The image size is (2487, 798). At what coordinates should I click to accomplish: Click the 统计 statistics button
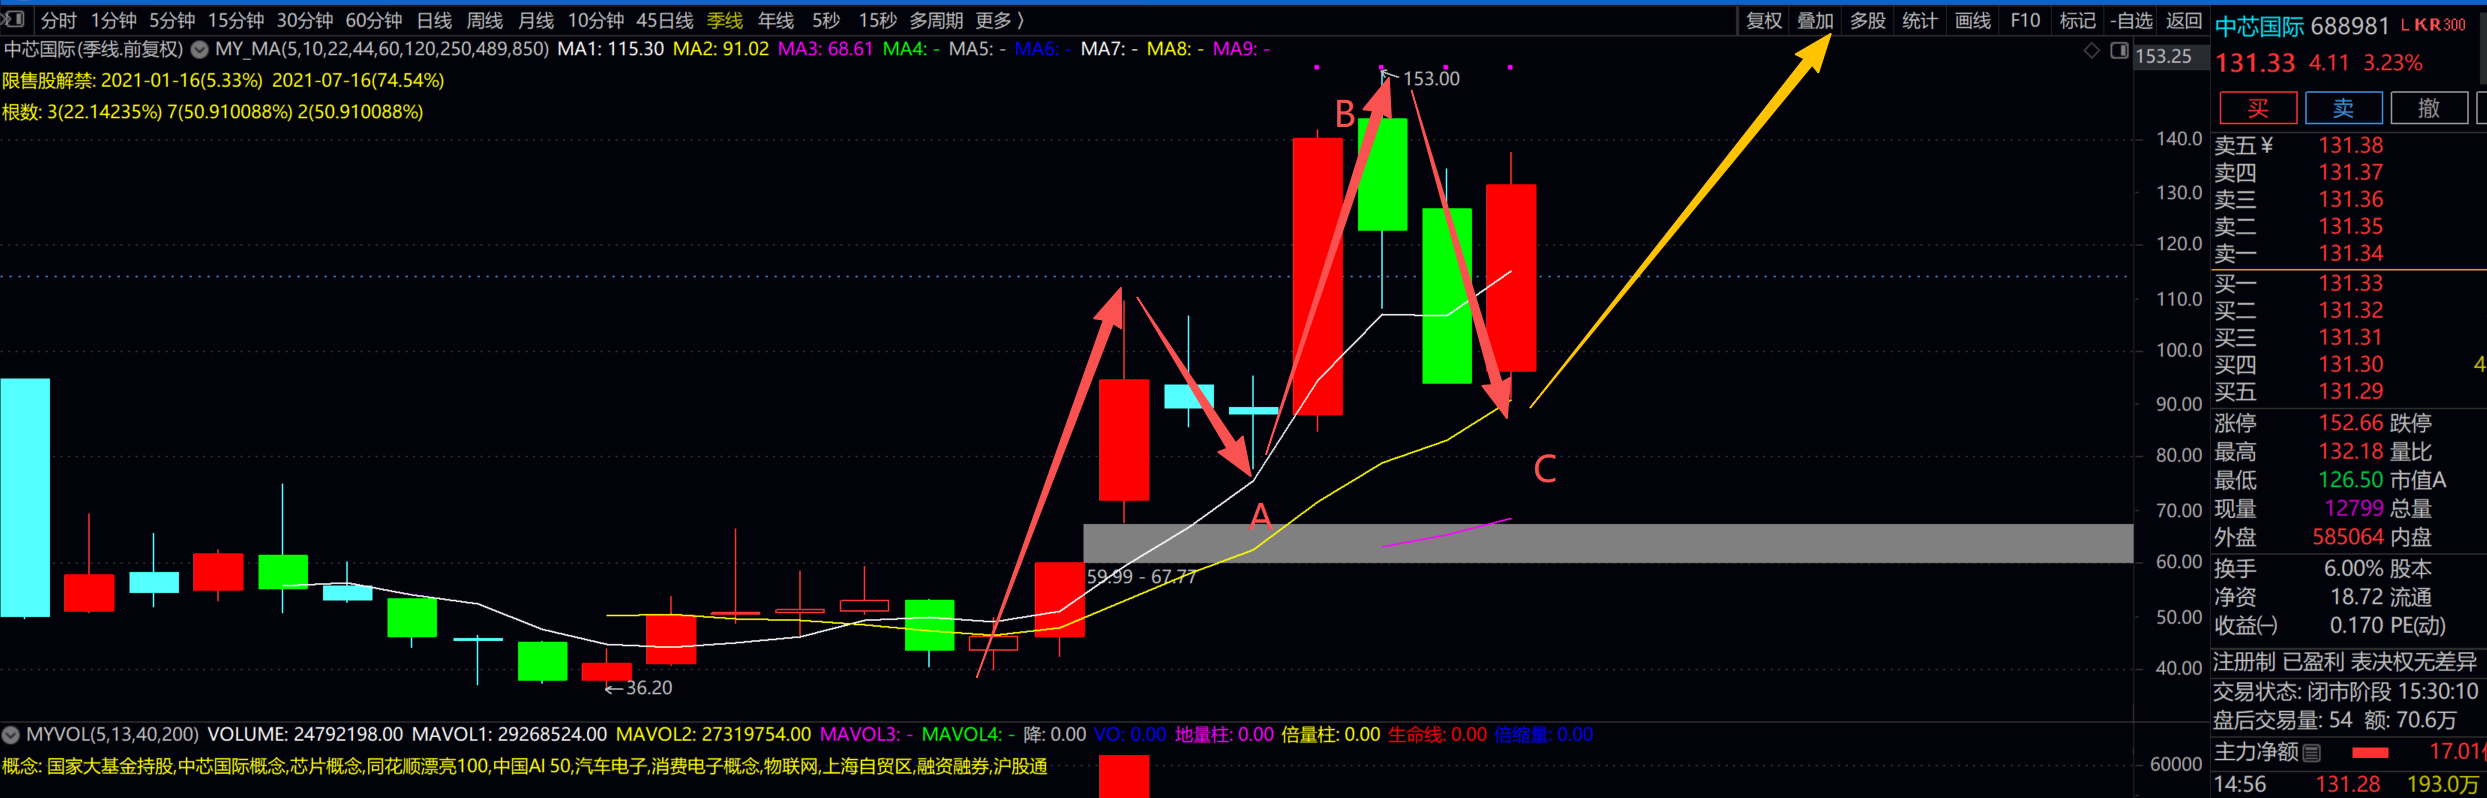[x=1919, y=20]
